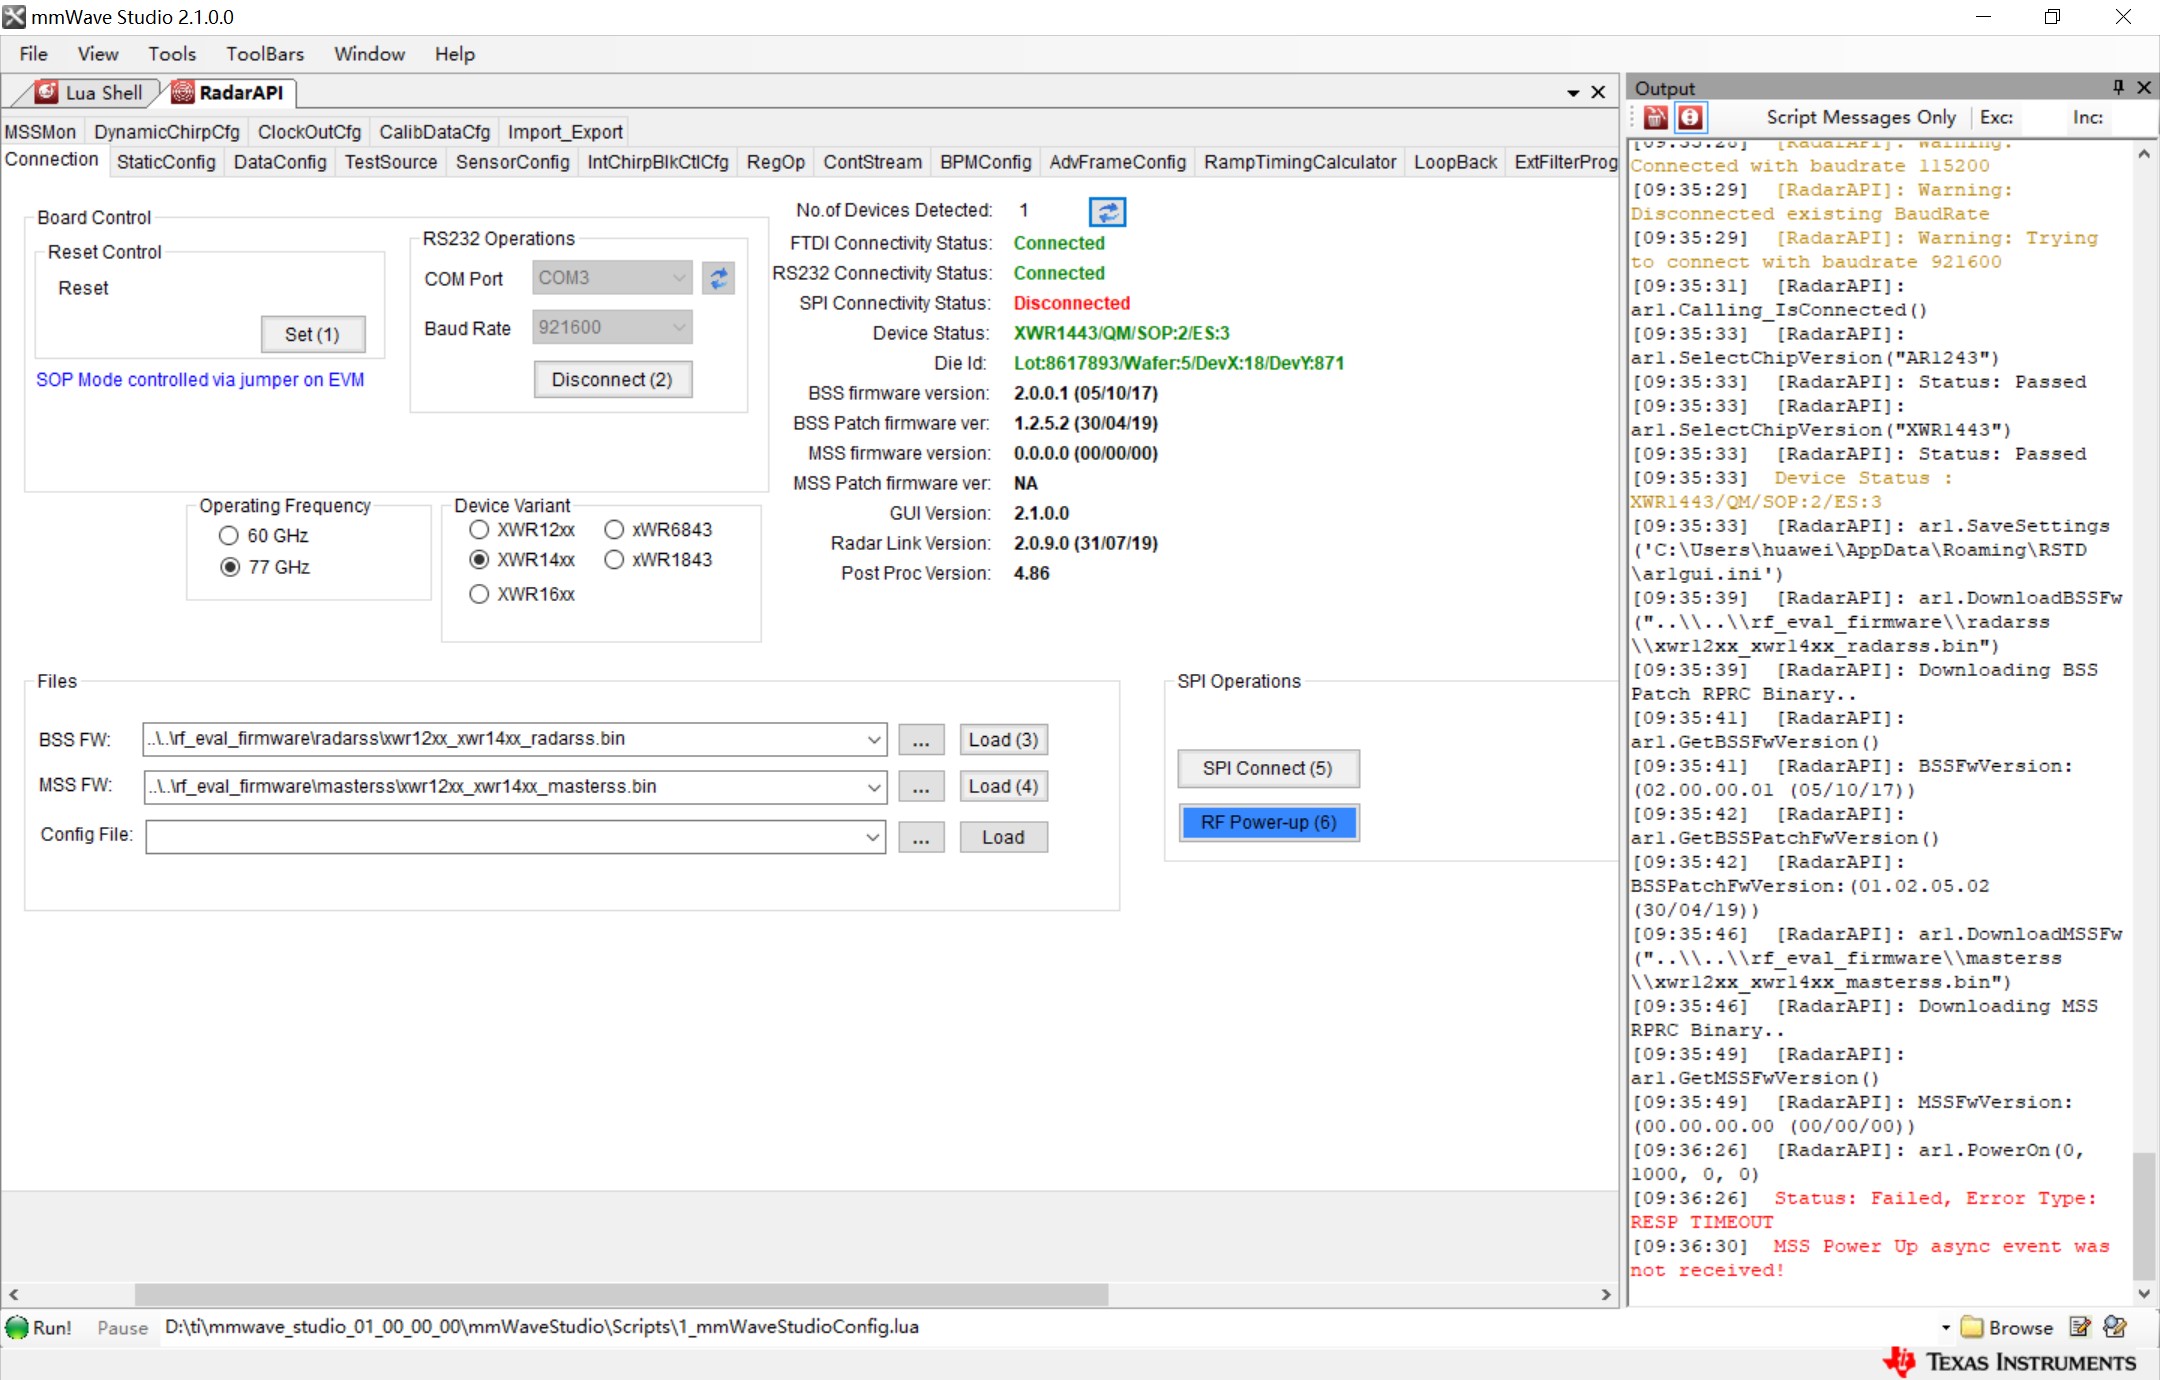Click the script search-edit icon at far right
This screenshot has height=1380, width=2160.
pos(2115,1327)
